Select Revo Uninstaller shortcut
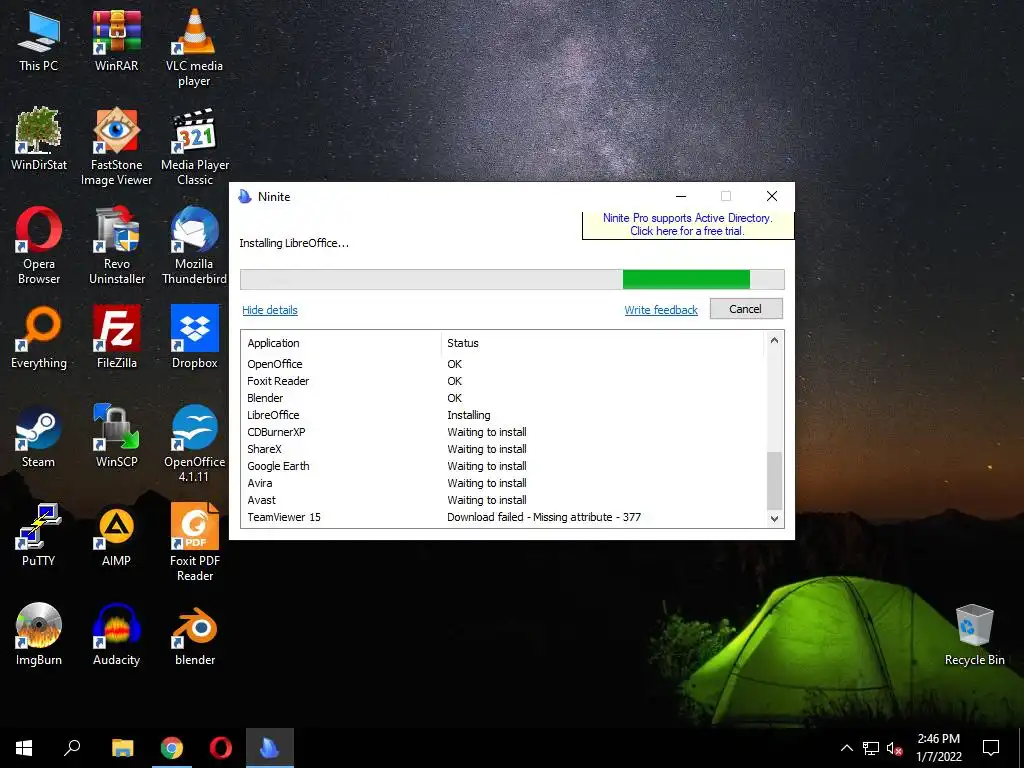The width and height of the screenshot is (1024, 768). (117, 246)
